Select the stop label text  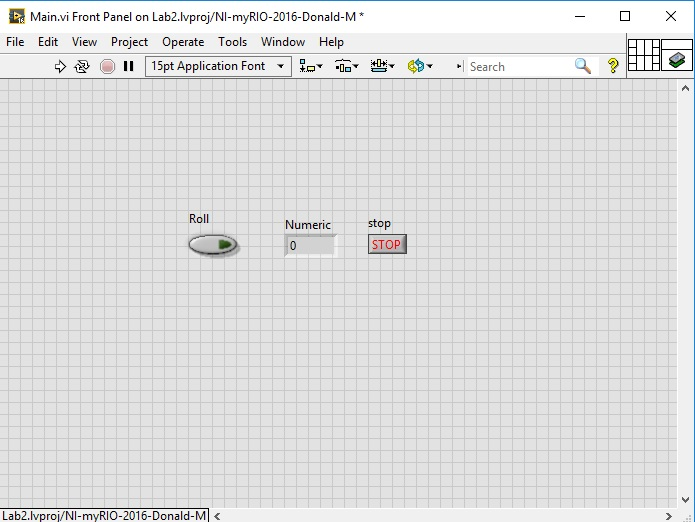click(379, 223)
